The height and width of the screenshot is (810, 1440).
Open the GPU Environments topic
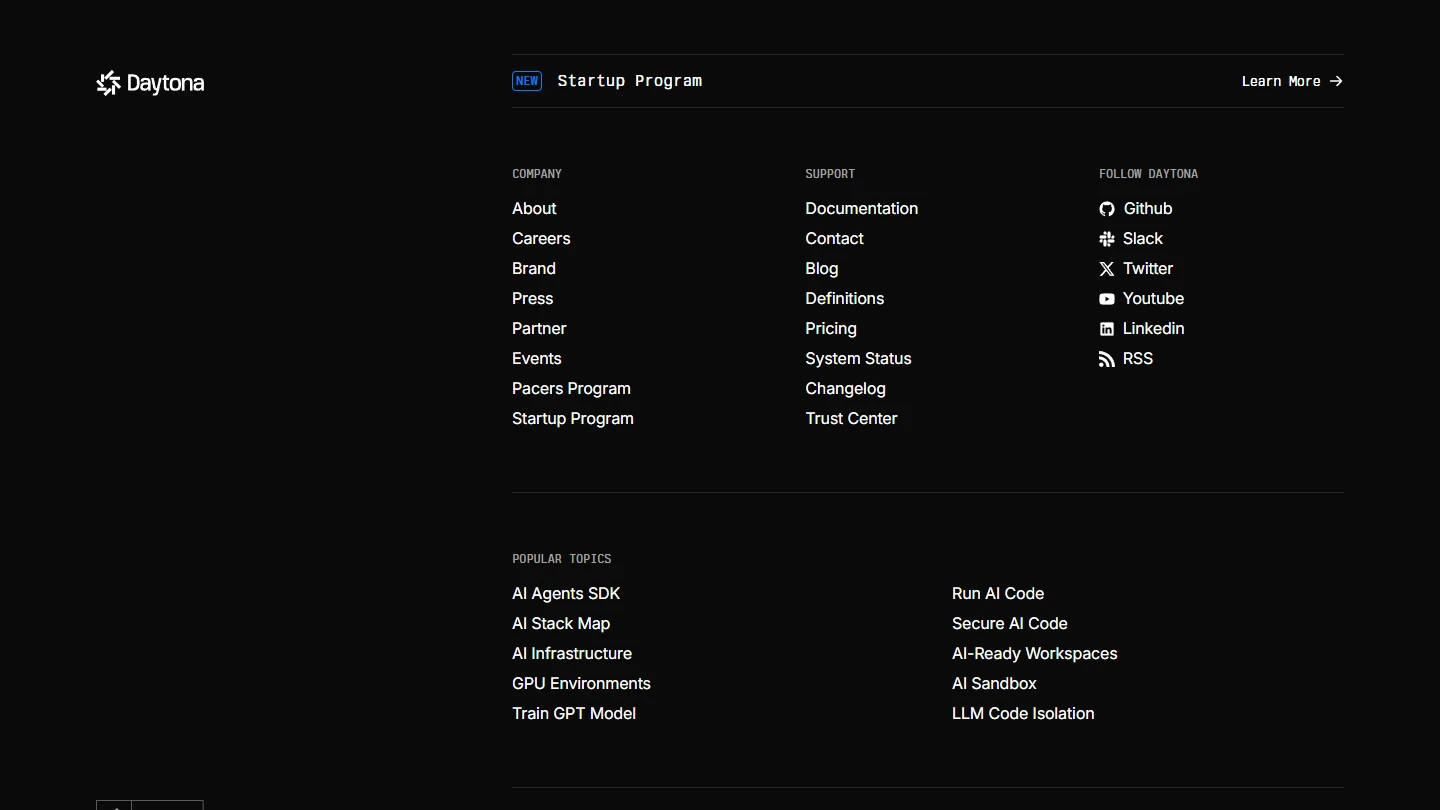click(581, 683)
